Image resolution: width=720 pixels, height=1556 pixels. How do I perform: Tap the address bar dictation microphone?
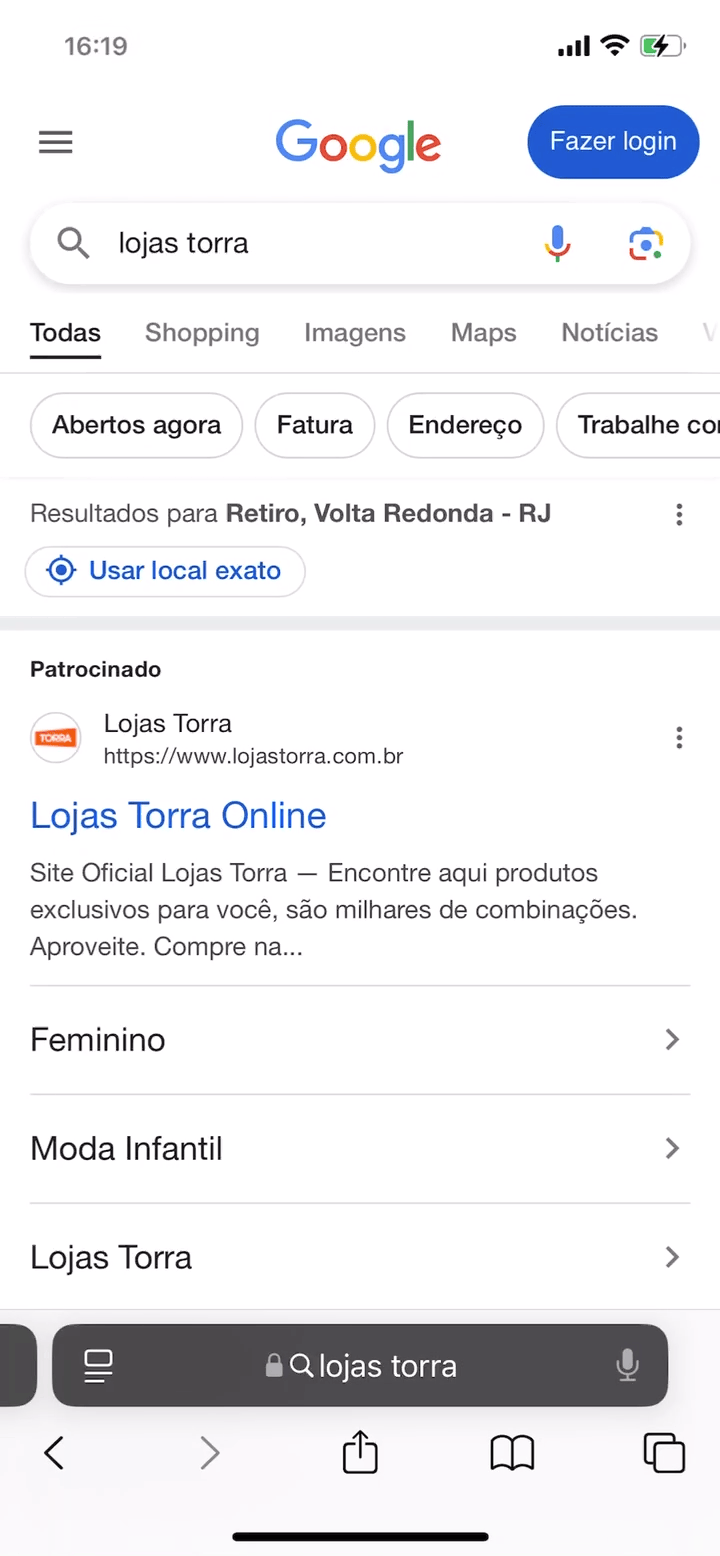click(x=627, y=1365)
